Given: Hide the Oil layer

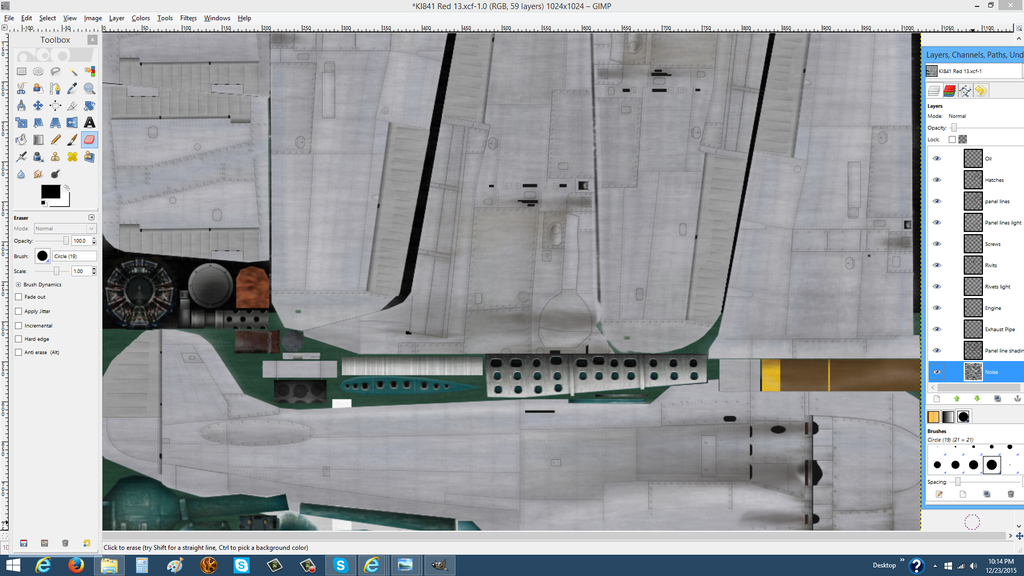Looking at the screenshot, I should point(936,159).
